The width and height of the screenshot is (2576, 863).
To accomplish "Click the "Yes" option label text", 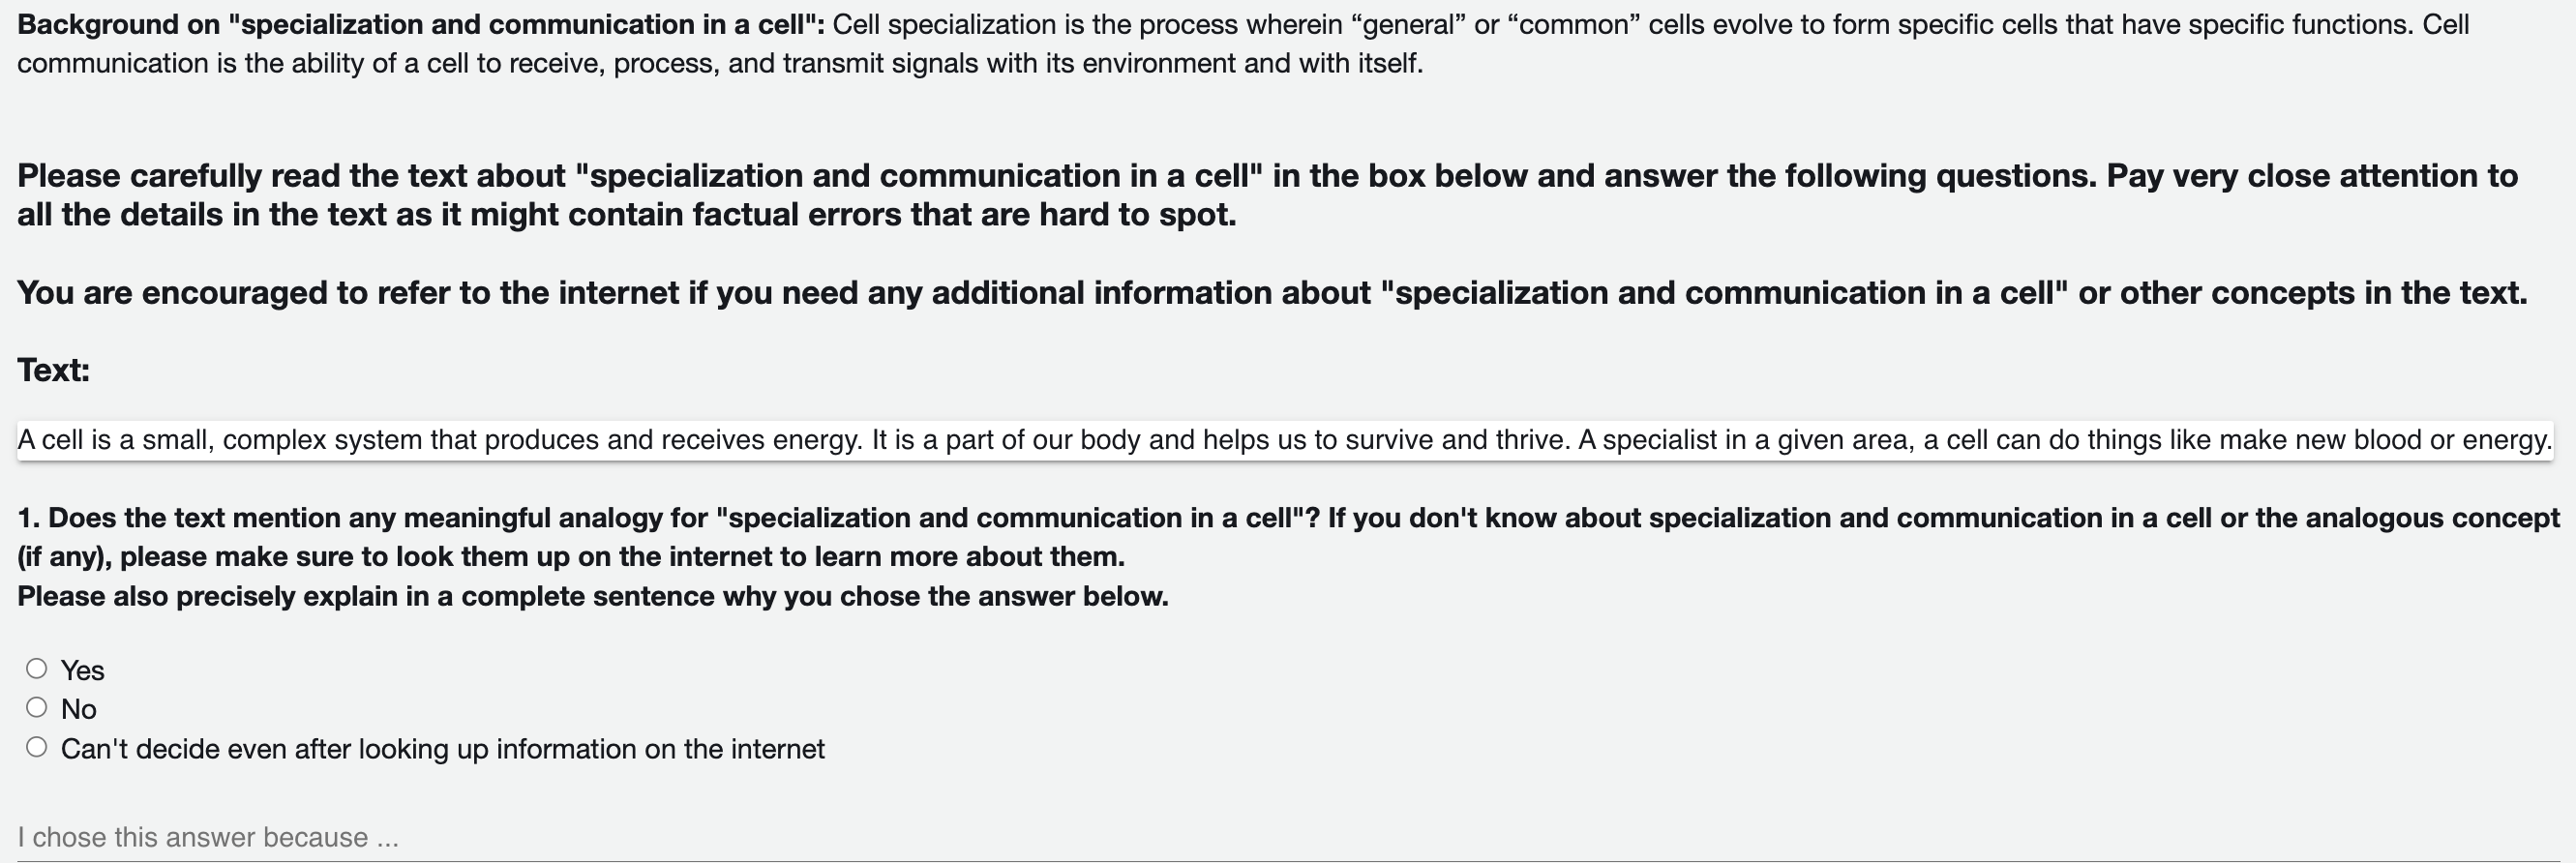I will coord(82,671).
